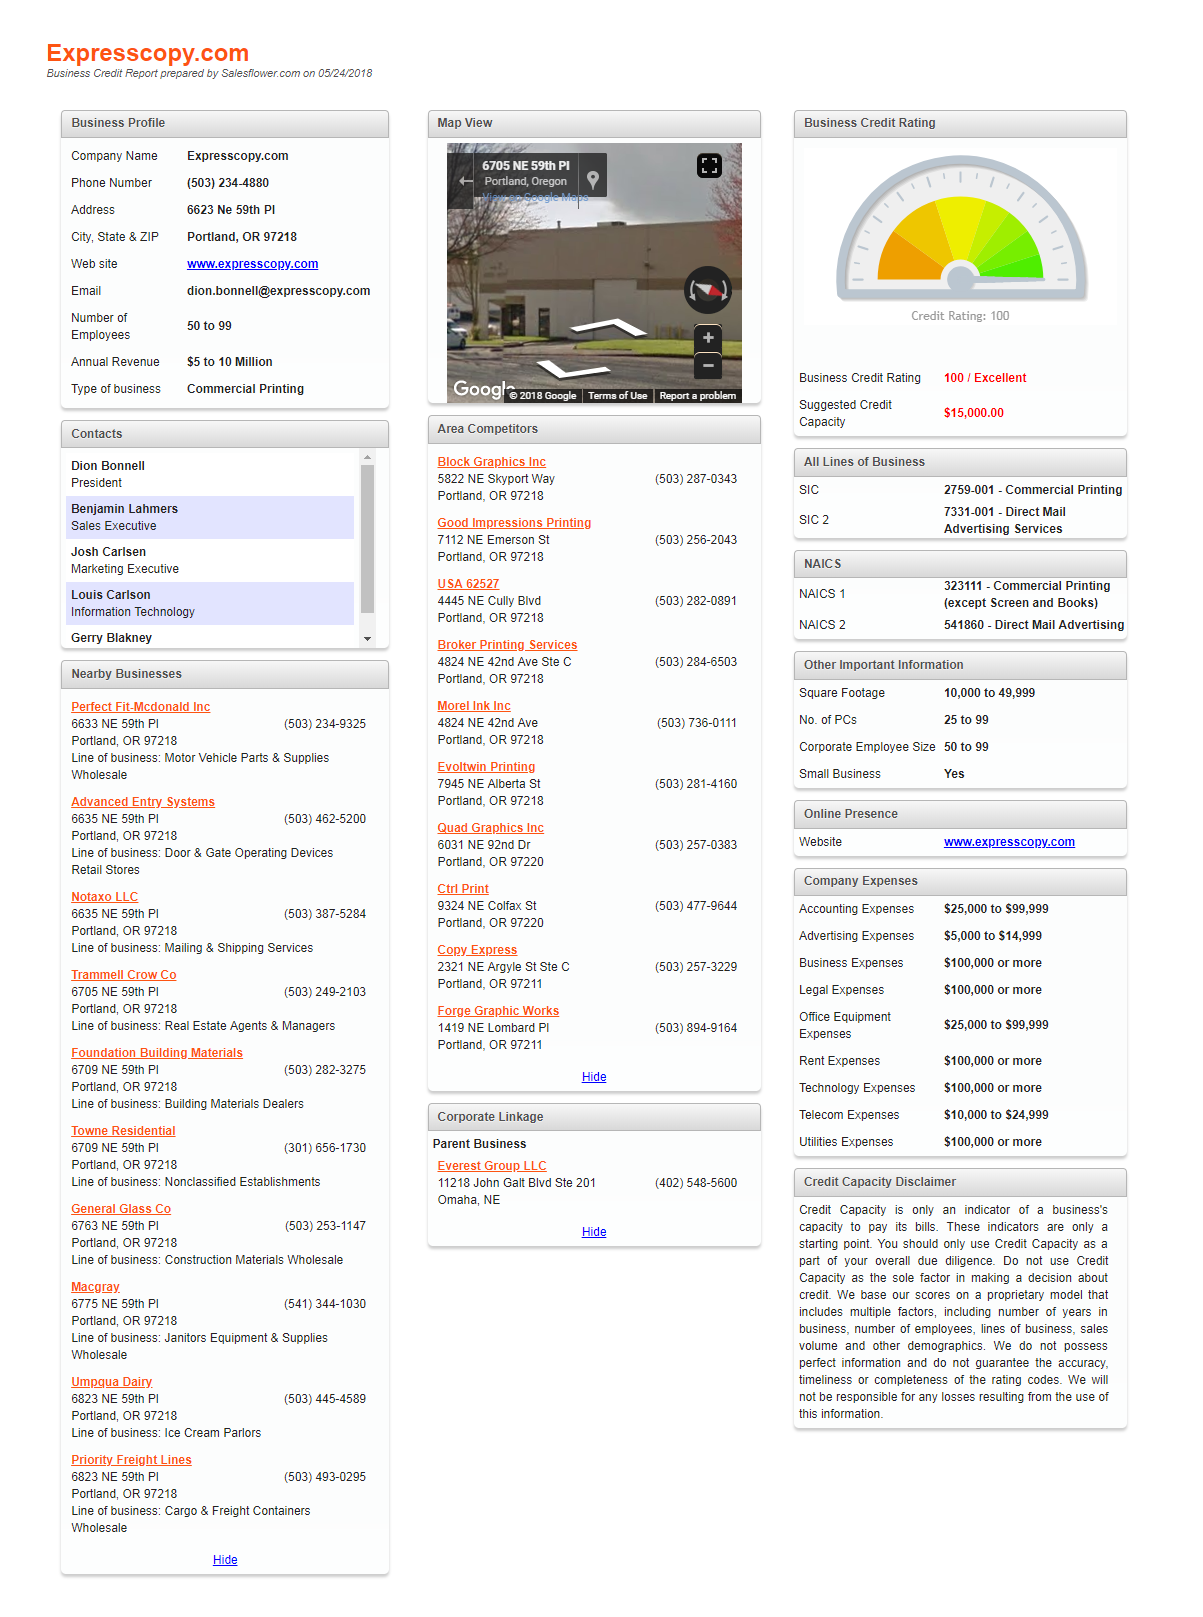The image size is (1203, 1617).
Task: Open website link under Online Presence
Action: coord(1009,842)
